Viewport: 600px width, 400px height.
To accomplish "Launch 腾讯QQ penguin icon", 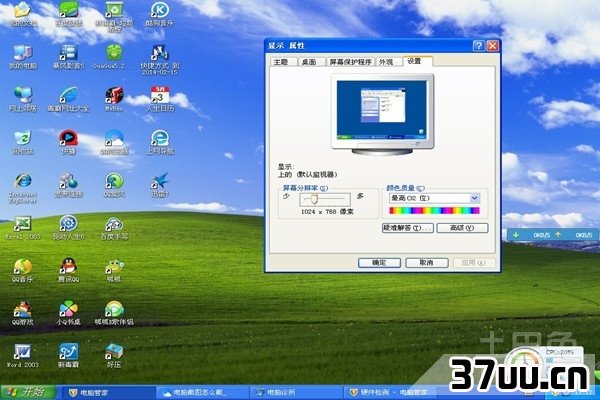I will tap(68, 267).
